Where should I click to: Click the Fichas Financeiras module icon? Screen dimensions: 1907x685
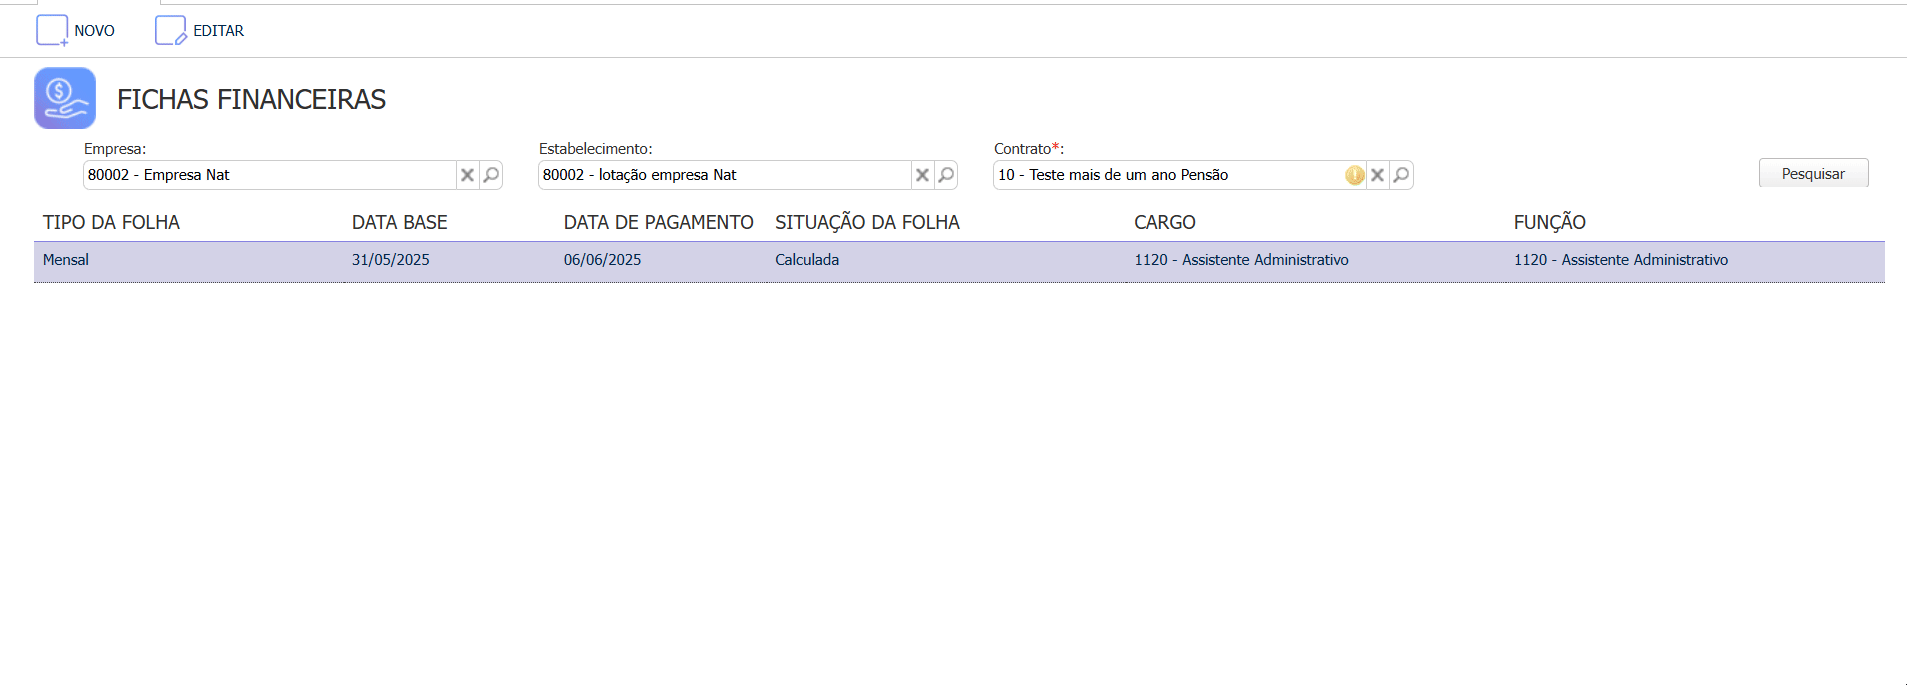tap(65, 98)
